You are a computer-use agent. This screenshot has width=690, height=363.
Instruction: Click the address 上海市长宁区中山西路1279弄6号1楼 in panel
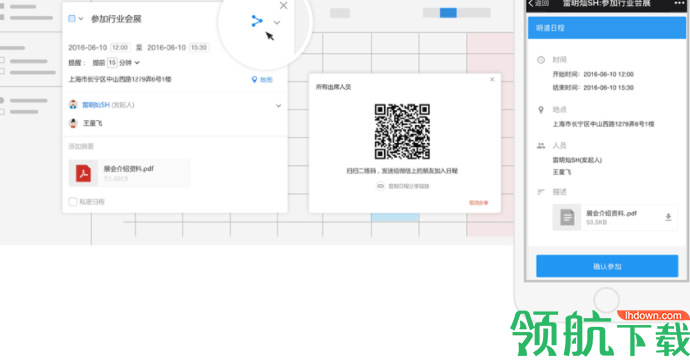[120, 79]
